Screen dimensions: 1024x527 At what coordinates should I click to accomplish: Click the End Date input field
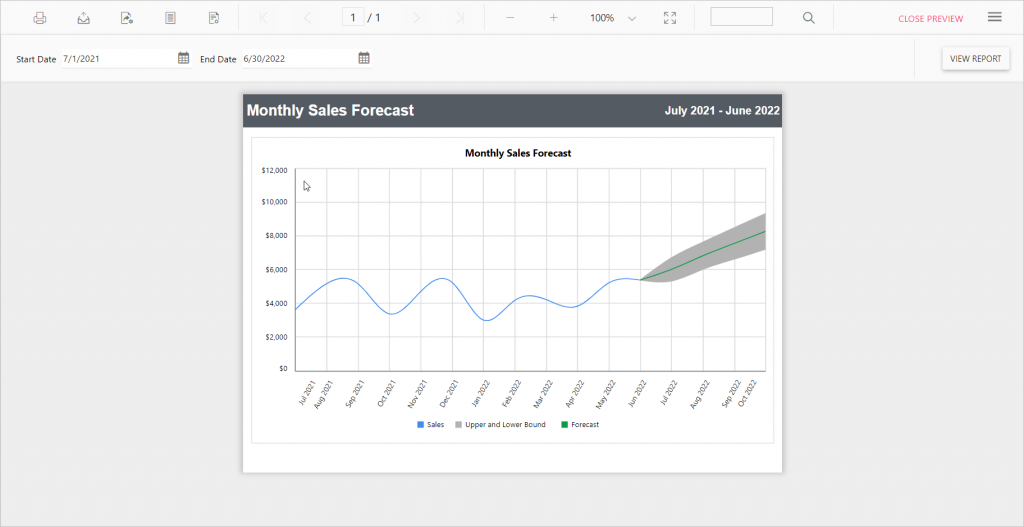(x=299, y=59)
